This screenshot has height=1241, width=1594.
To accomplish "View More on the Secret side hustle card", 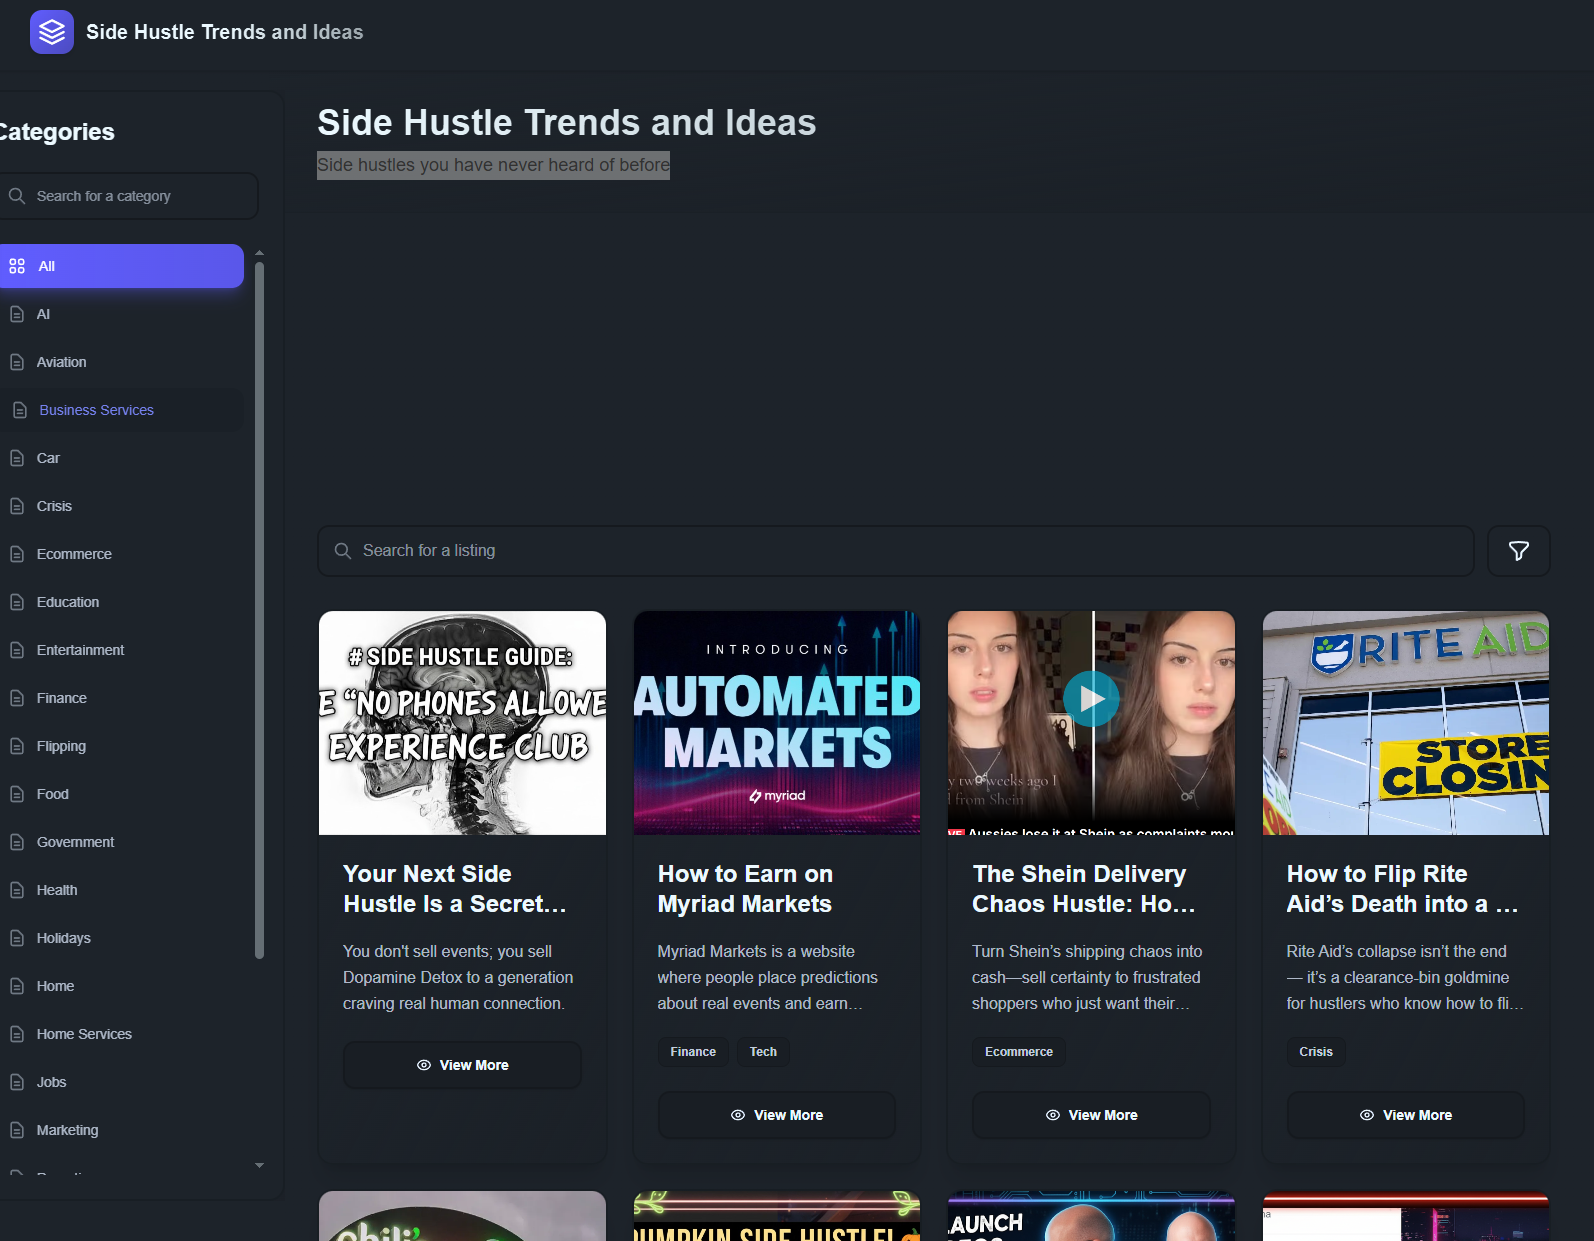I will 462,1065.
